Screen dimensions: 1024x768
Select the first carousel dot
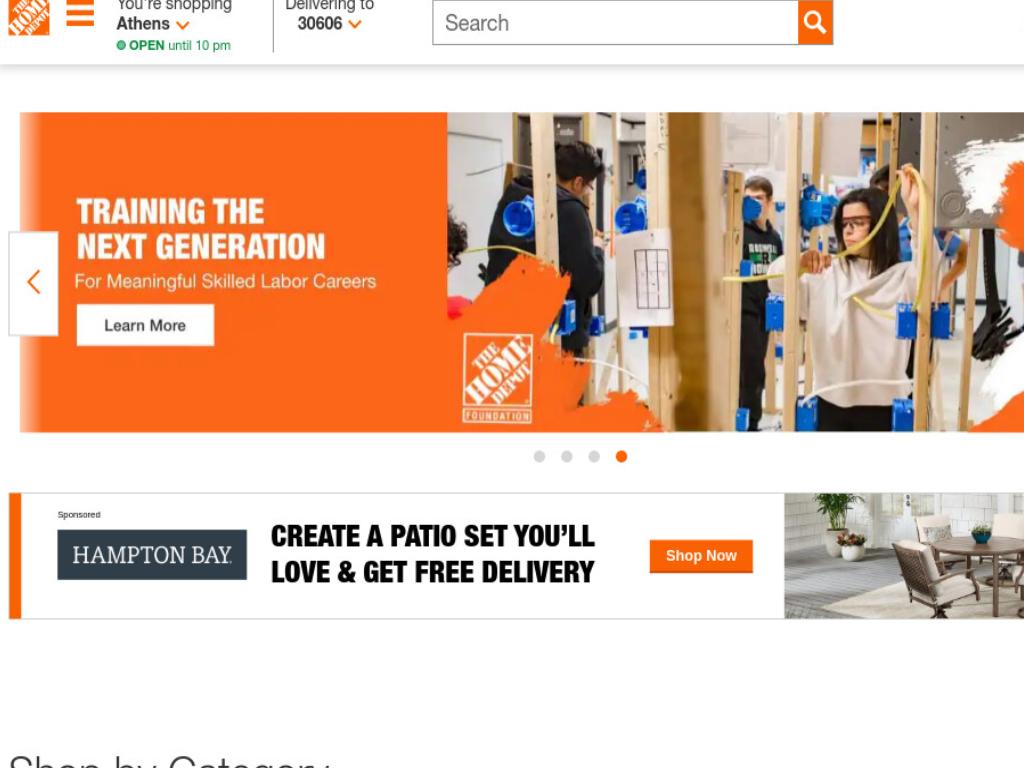539,456
